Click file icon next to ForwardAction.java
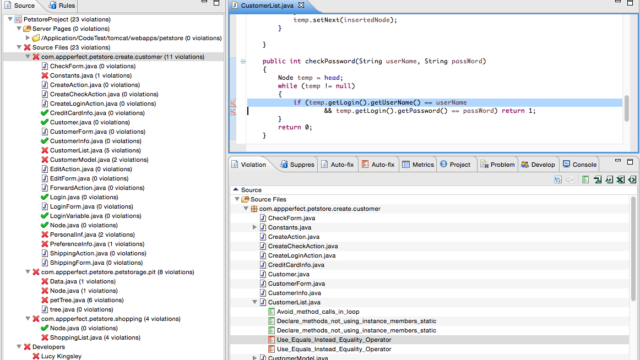Image resolution: width=640 pixels, height=360 pixels. (44, 188)
